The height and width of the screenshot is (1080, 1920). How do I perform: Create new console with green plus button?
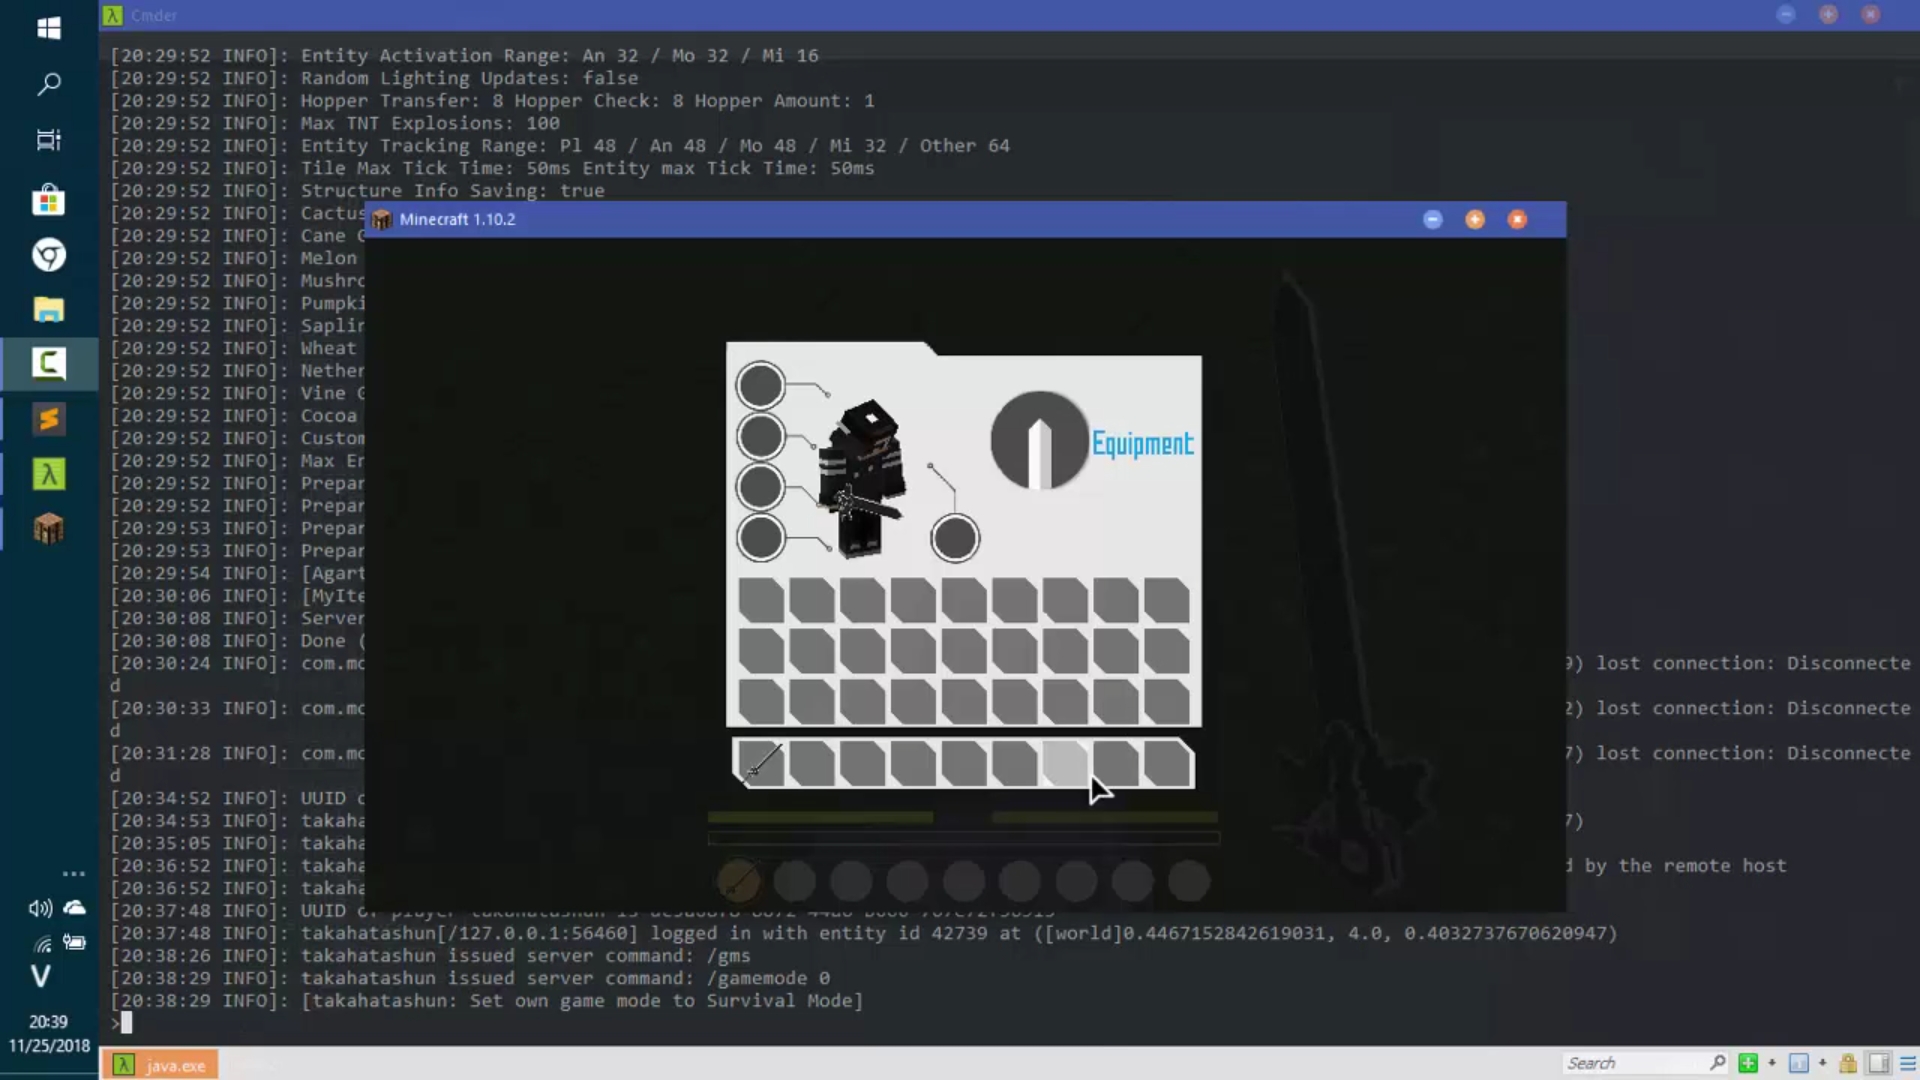[1747, 1063]
